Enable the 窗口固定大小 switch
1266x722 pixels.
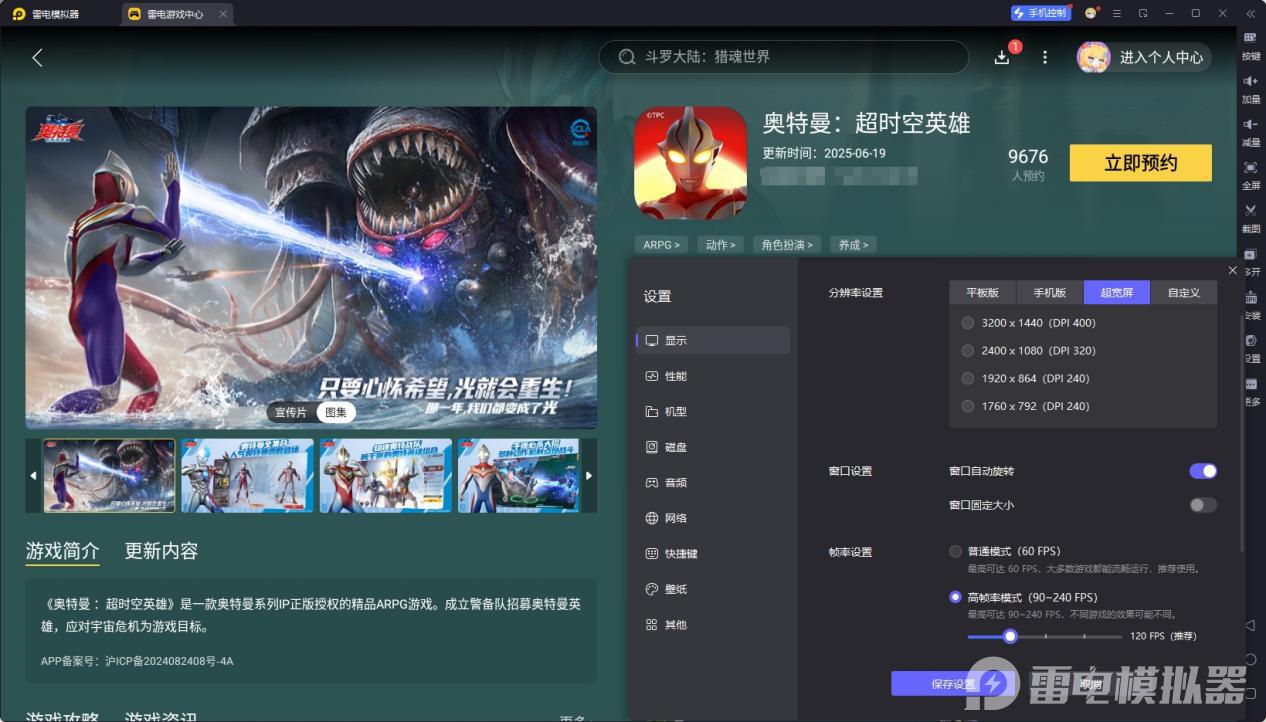pos(1202,505)
